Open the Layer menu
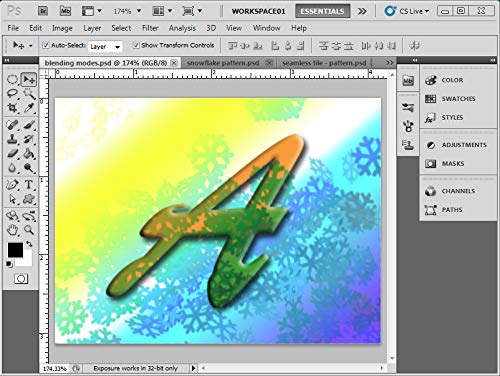 point(92,28)
